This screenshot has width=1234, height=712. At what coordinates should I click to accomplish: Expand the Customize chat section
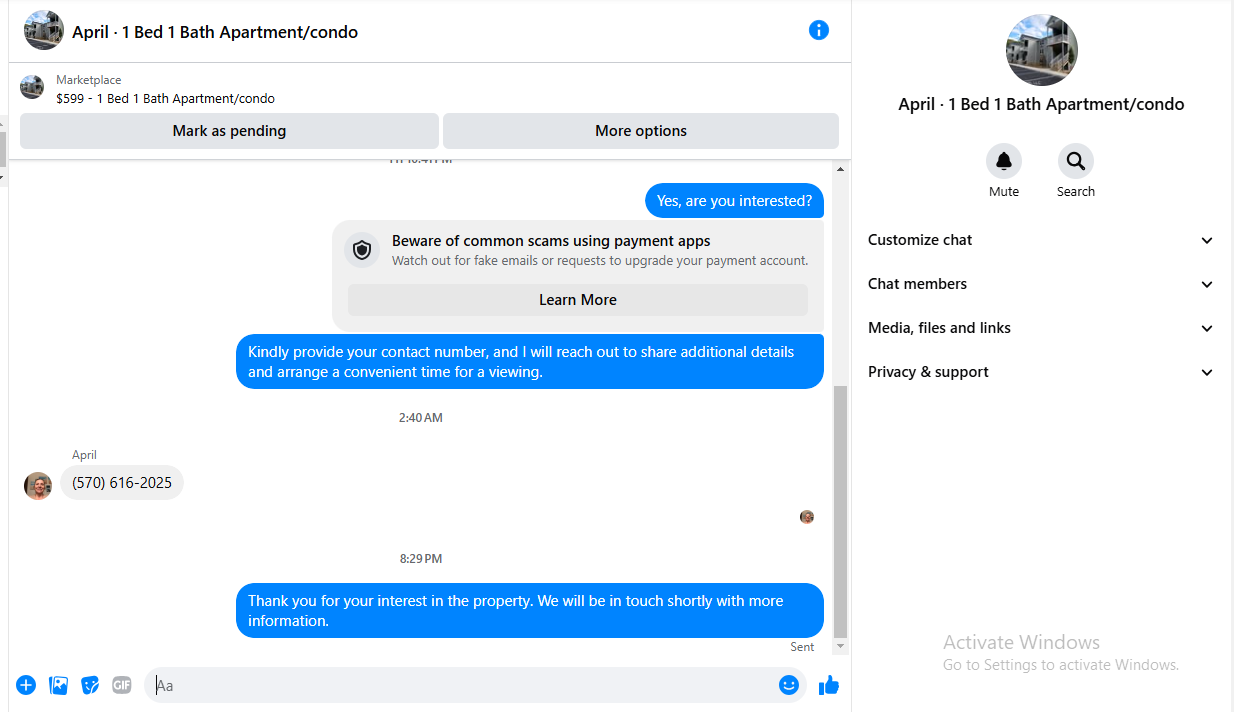click(x=1040, y=240)
